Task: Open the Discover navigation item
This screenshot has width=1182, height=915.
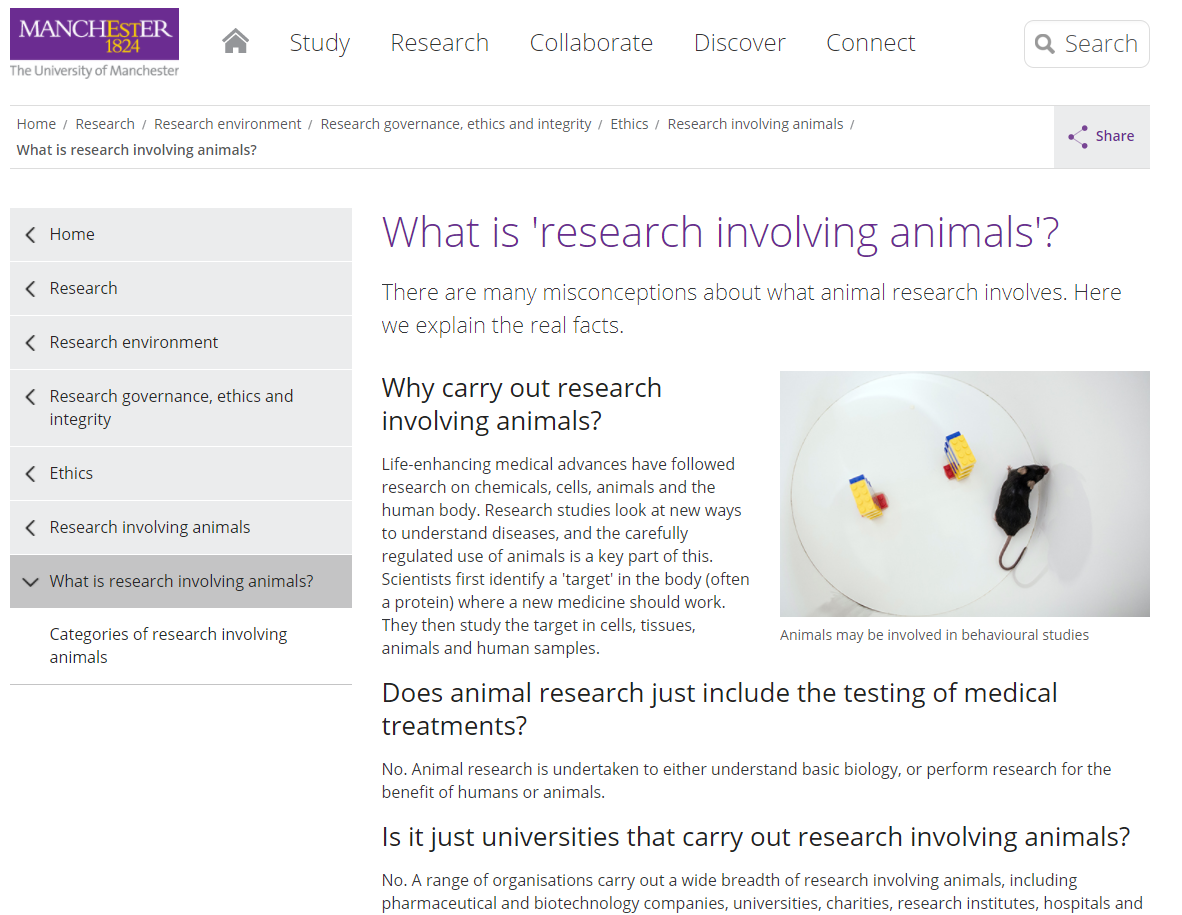Action: click(x=739, y=43)
